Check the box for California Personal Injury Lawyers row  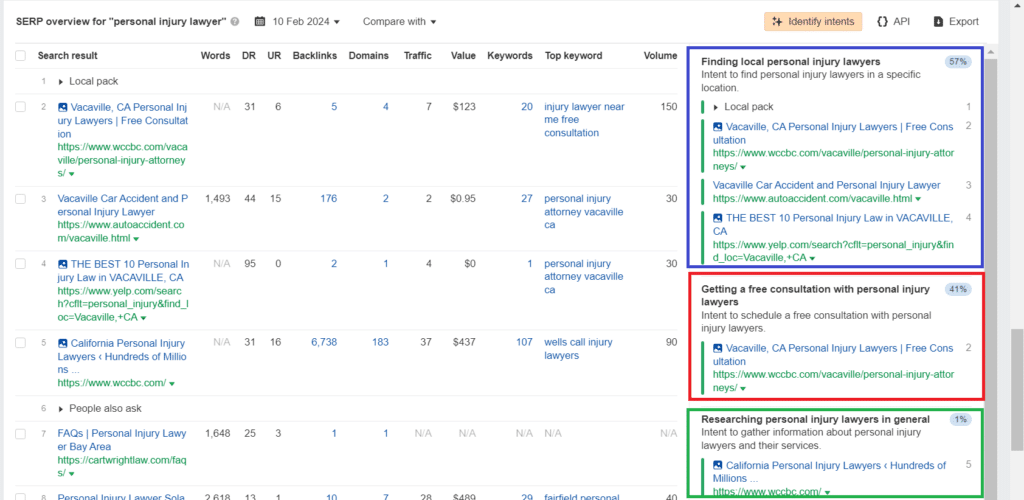point(20,343)
